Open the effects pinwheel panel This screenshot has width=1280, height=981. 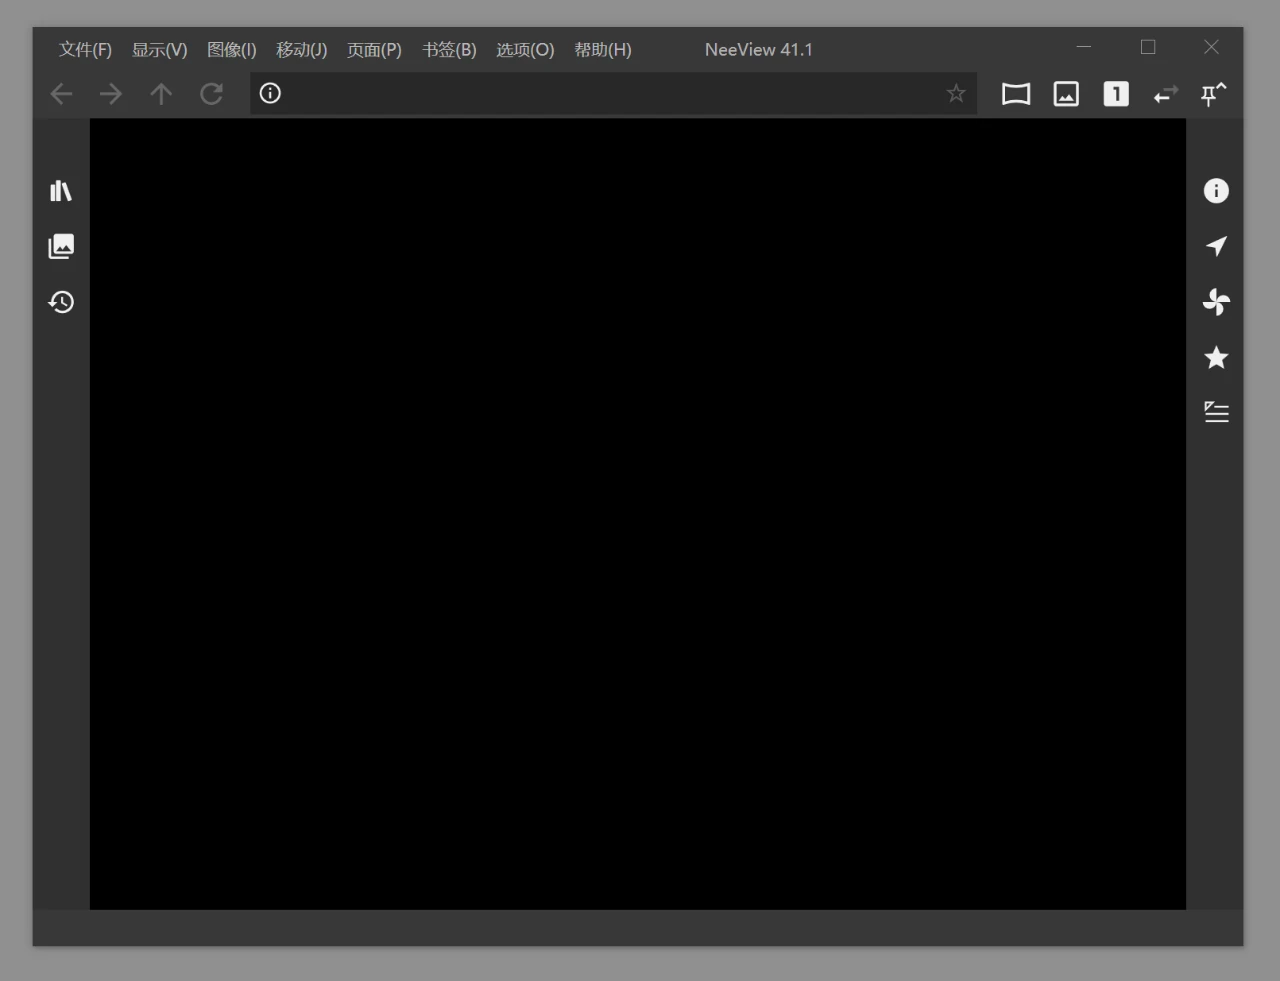pyautogui.click(x=1216, y=302)
